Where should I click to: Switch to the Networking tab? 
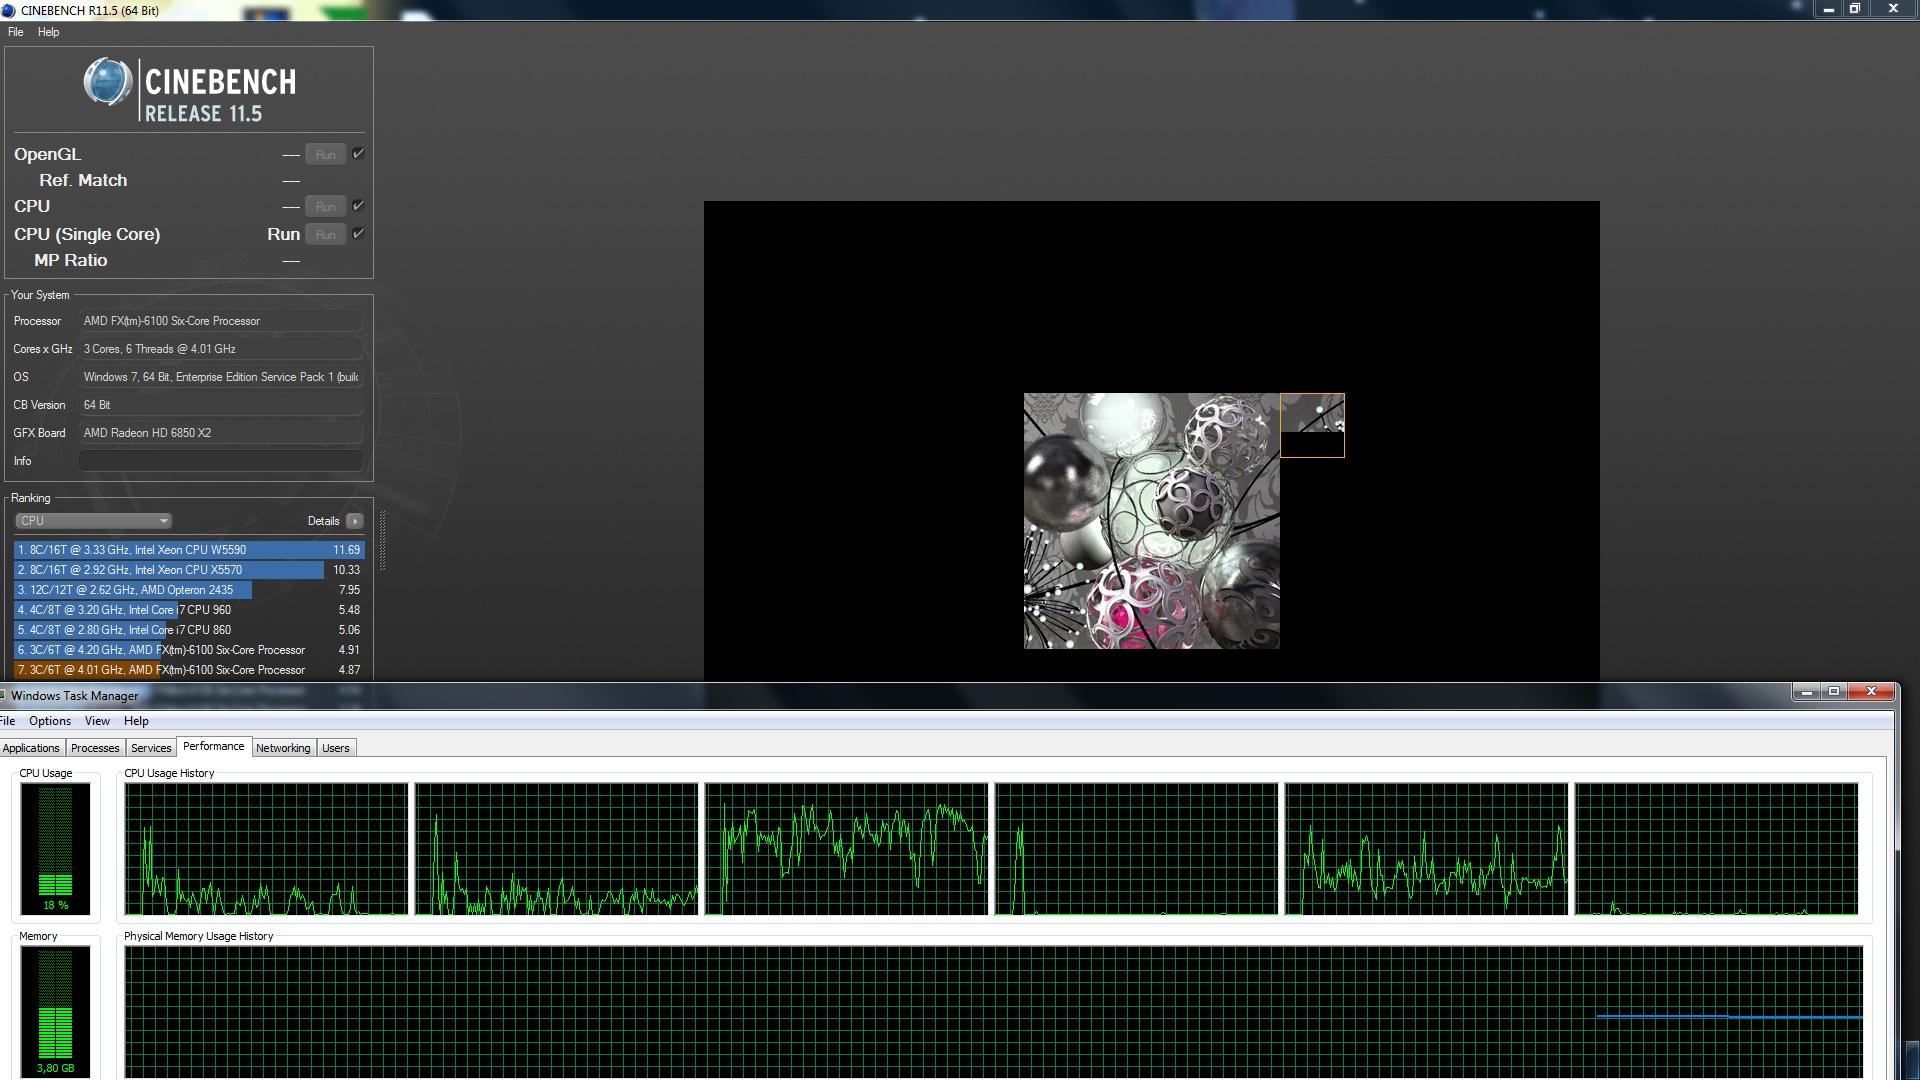click(x=283, y=748)
